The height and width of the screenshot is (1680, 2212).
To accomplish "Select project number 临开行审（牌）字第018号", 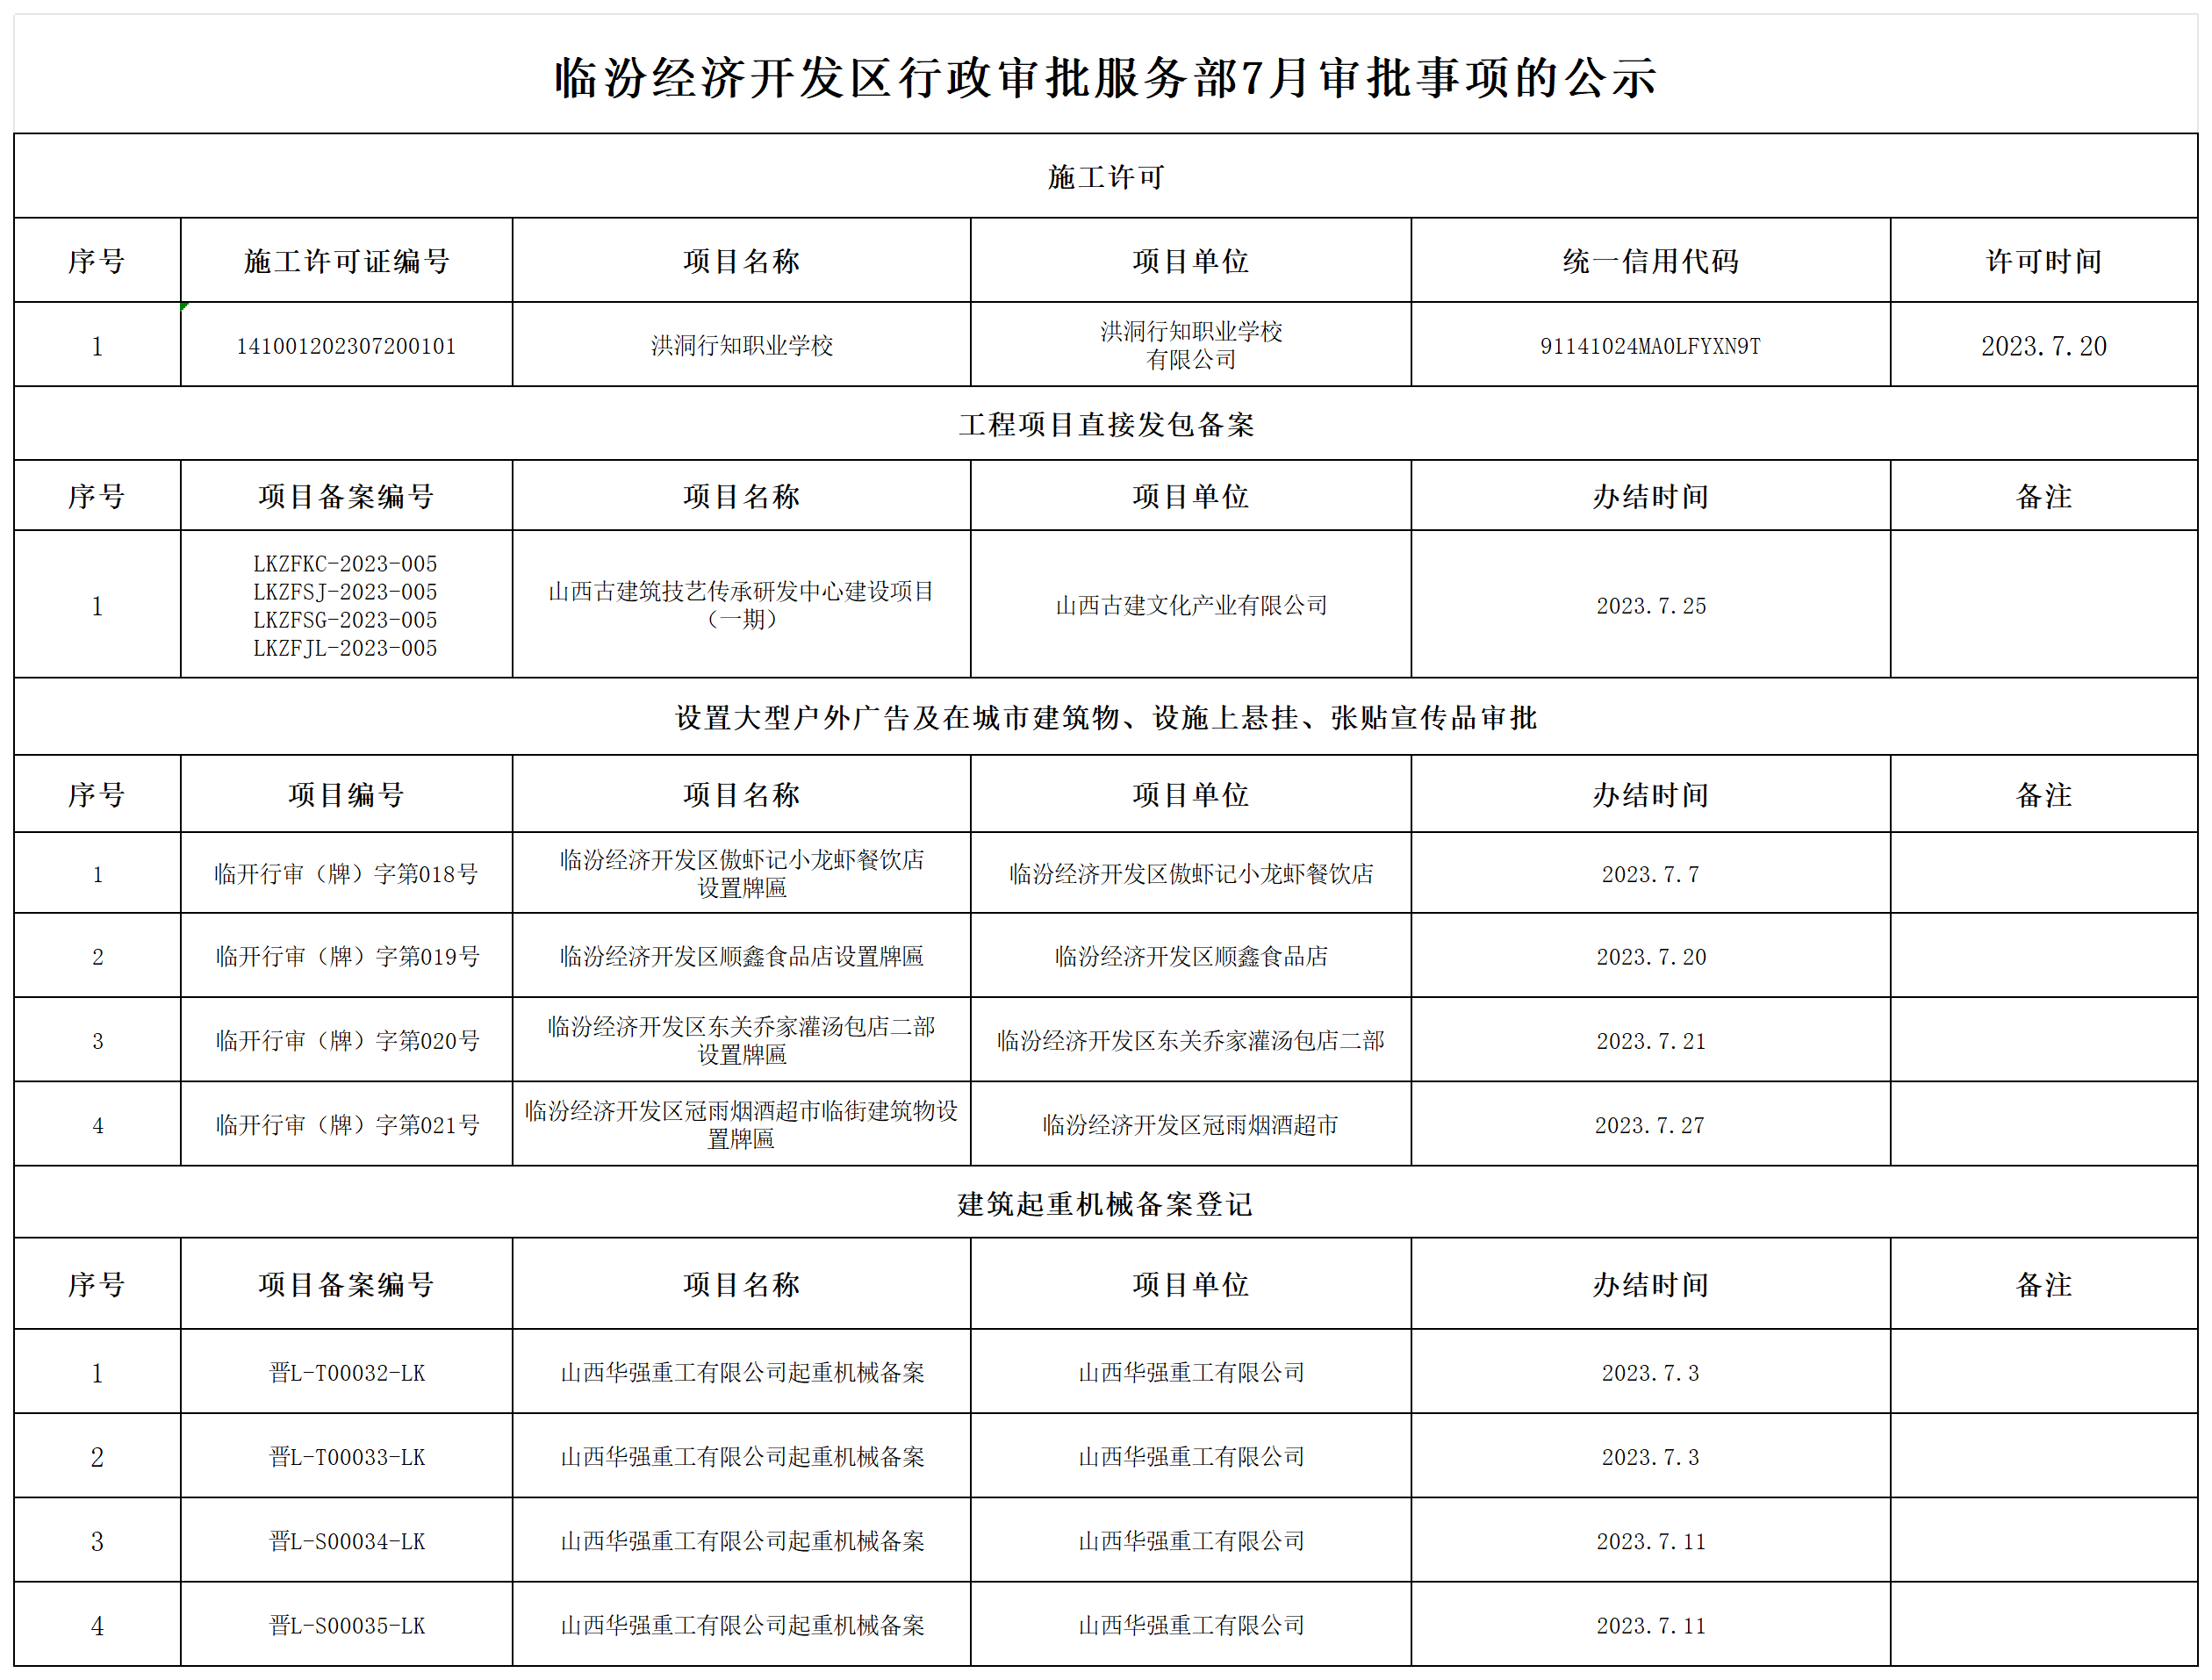I will pos(346,874).
